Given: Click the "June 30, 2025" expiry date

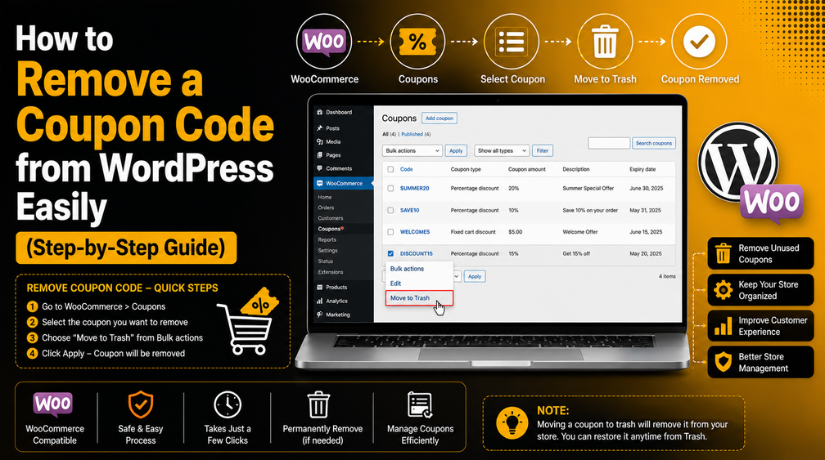Looking at the screenshot, I should [646, 188].
